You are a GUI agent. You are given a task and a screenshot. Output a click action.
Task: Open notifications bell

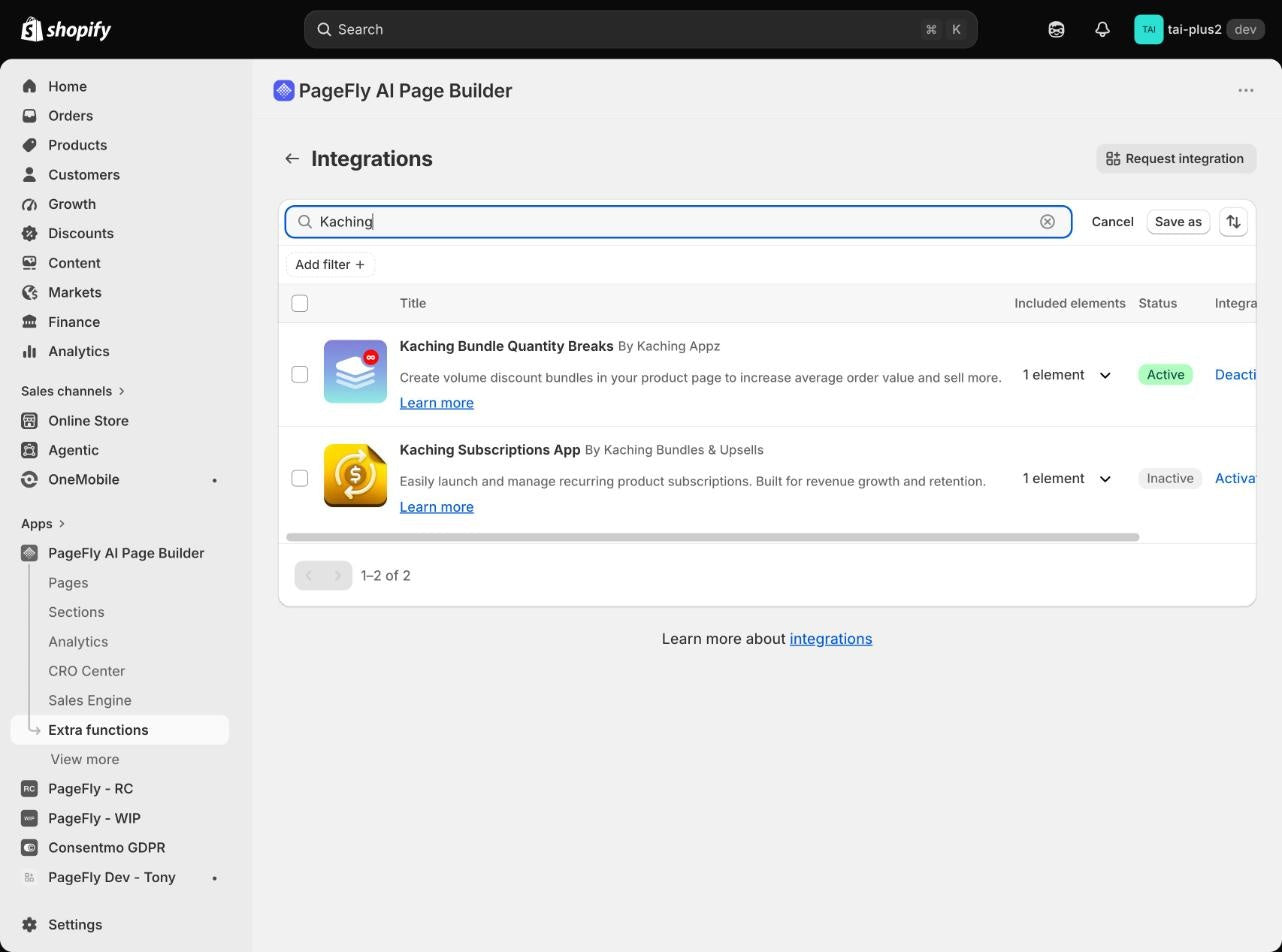pyautogui.click(x=1102, y=29)
